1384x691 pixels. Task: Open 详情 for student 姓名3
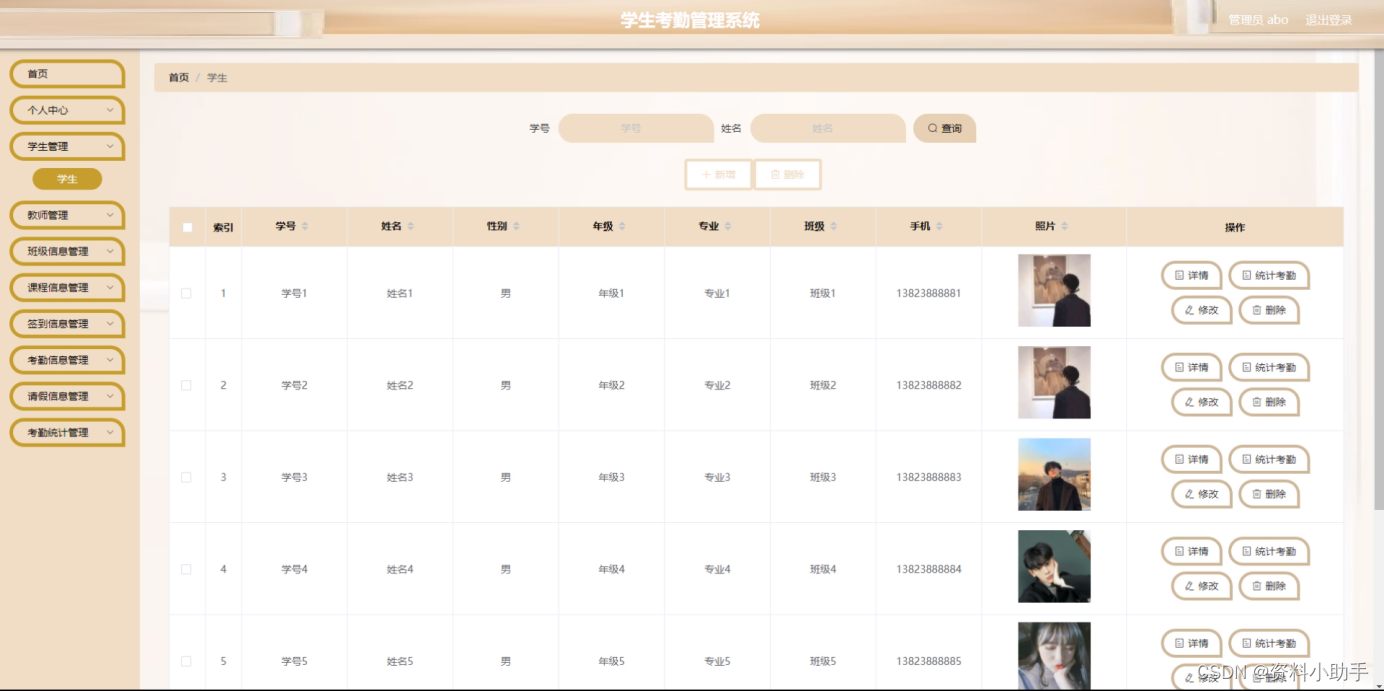(1191, 459)
